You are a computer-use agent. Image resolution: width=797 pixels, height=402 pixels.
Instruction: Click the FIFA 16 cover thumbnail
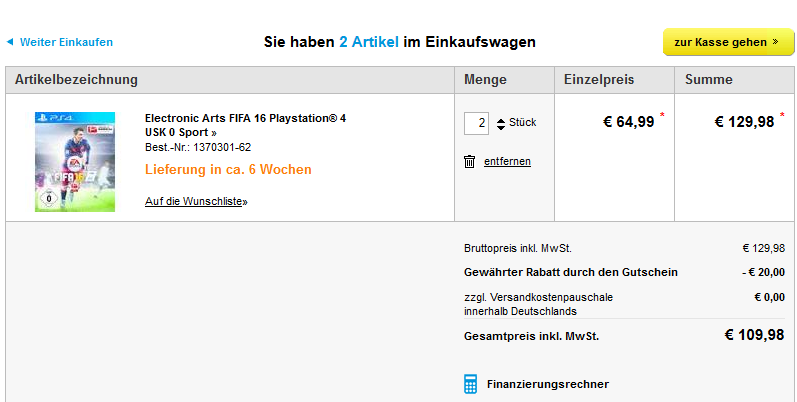pos(75,162)
